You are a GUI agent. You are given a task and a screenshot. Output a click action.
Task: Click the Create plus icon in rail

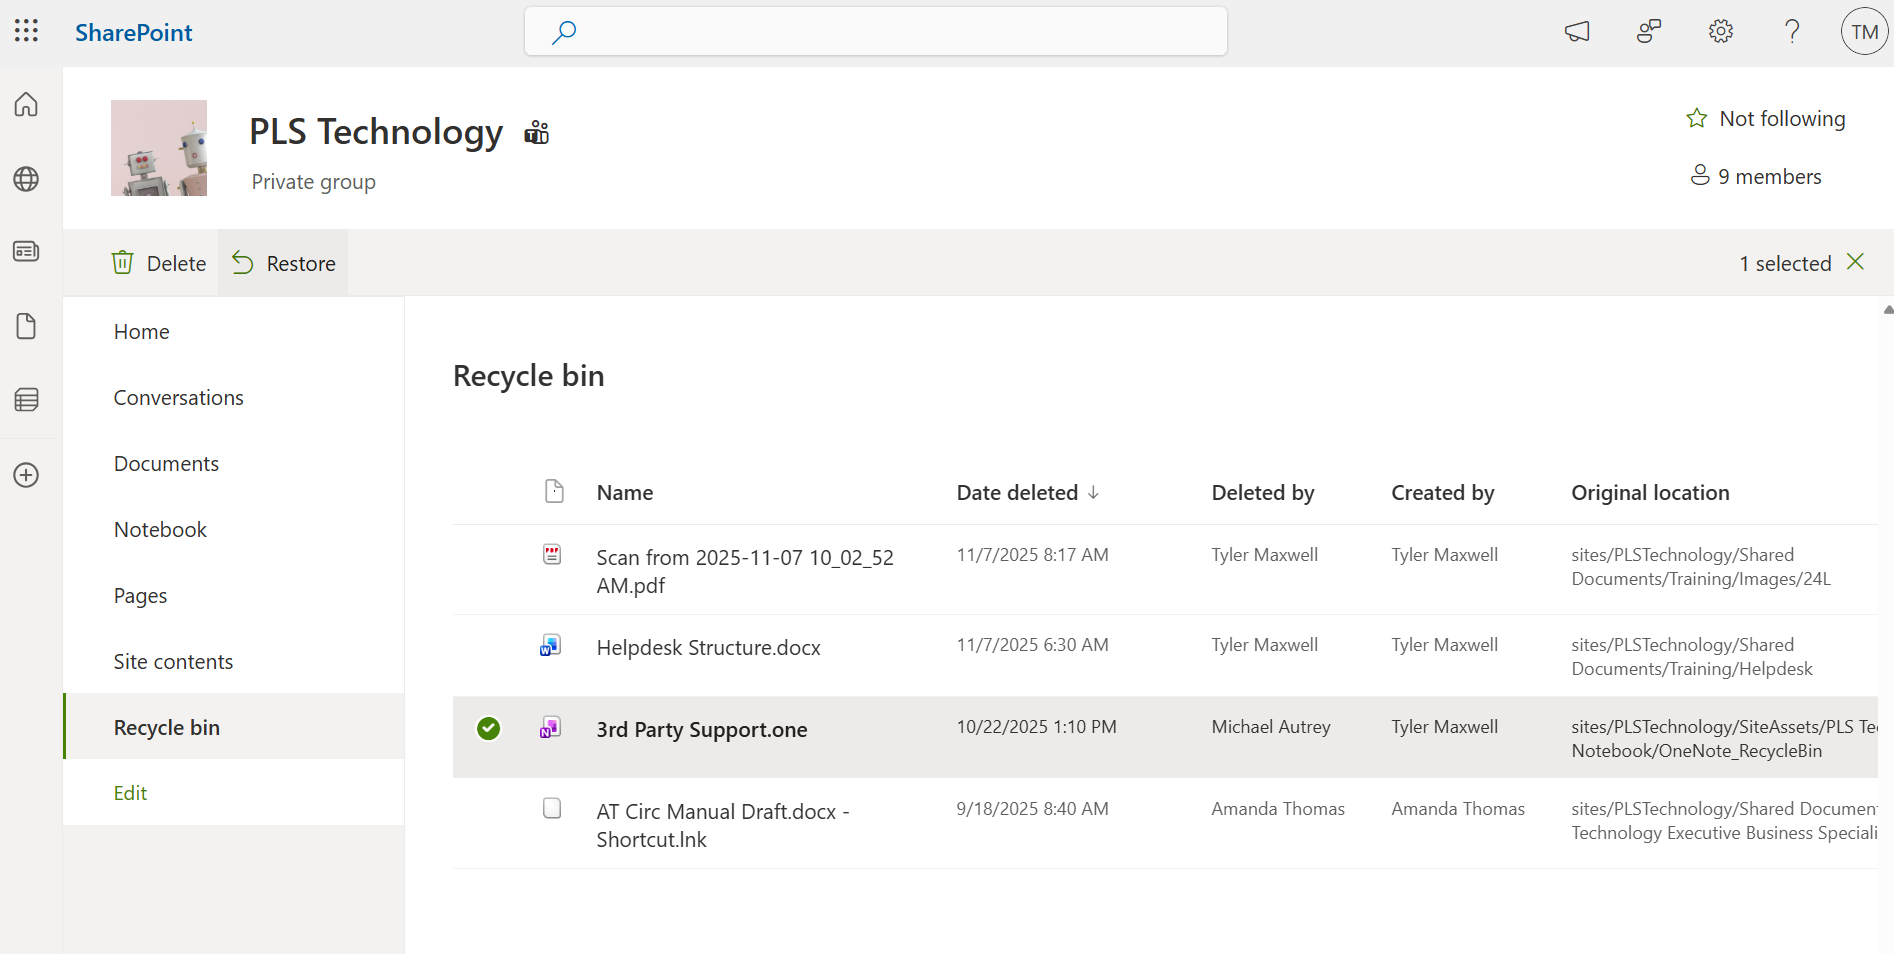[x=26, y=475]
